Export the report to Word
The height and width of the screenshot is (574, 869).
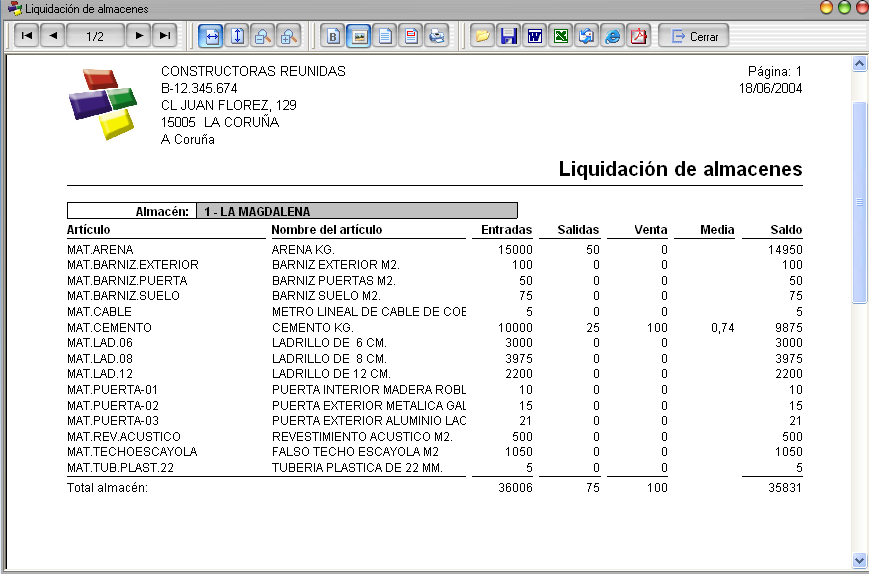[x=534, y=36]
